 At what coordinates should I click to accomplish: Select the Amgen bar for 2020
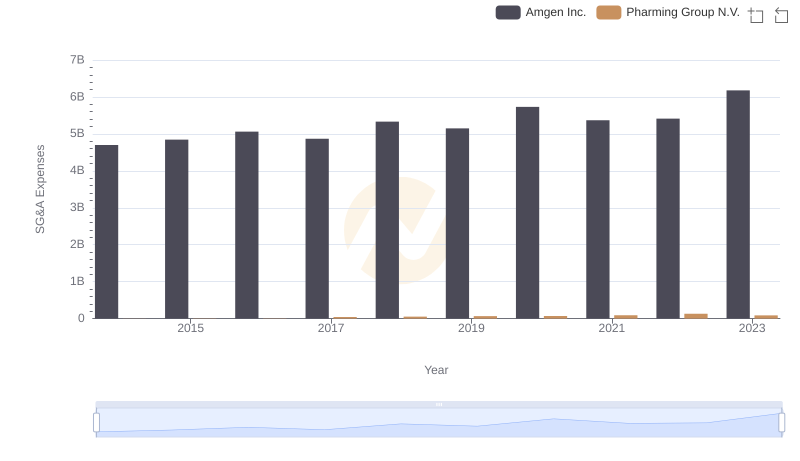527,212
